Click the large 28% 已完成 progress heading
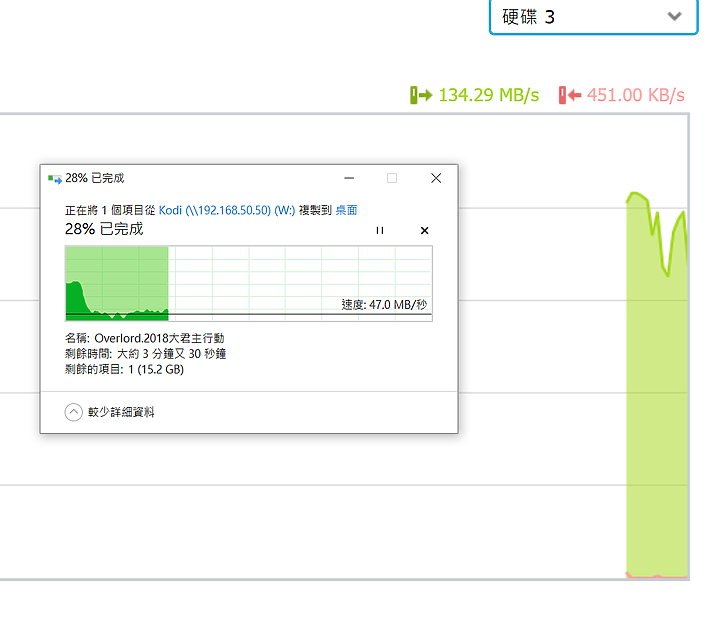 point(104,229)
